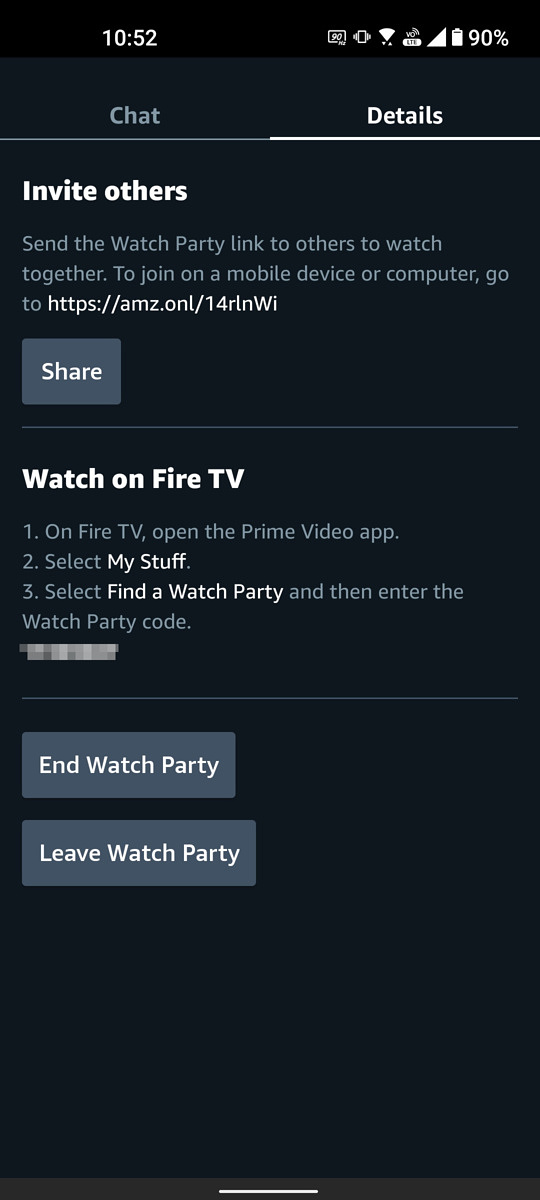Select the Details tab
Image resolution: width=540 pixels, height=1200 pixels.
[x=405, y=116]
